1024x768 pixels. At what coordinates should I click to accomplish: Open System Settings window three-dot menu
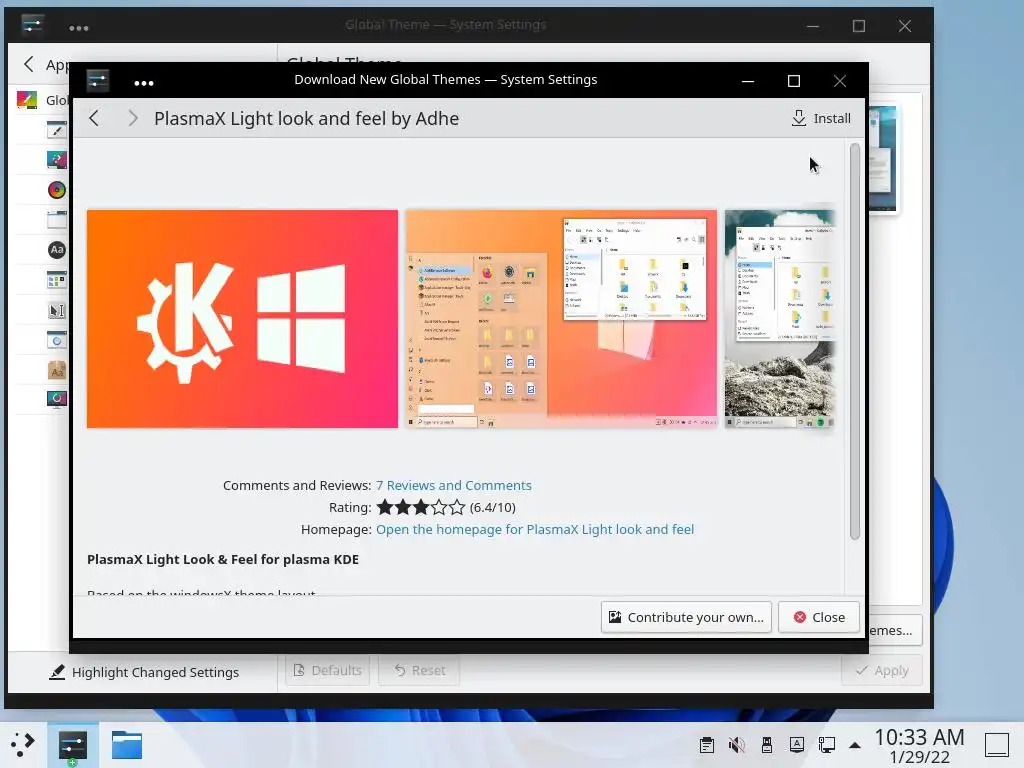click(x=78, y=28)
